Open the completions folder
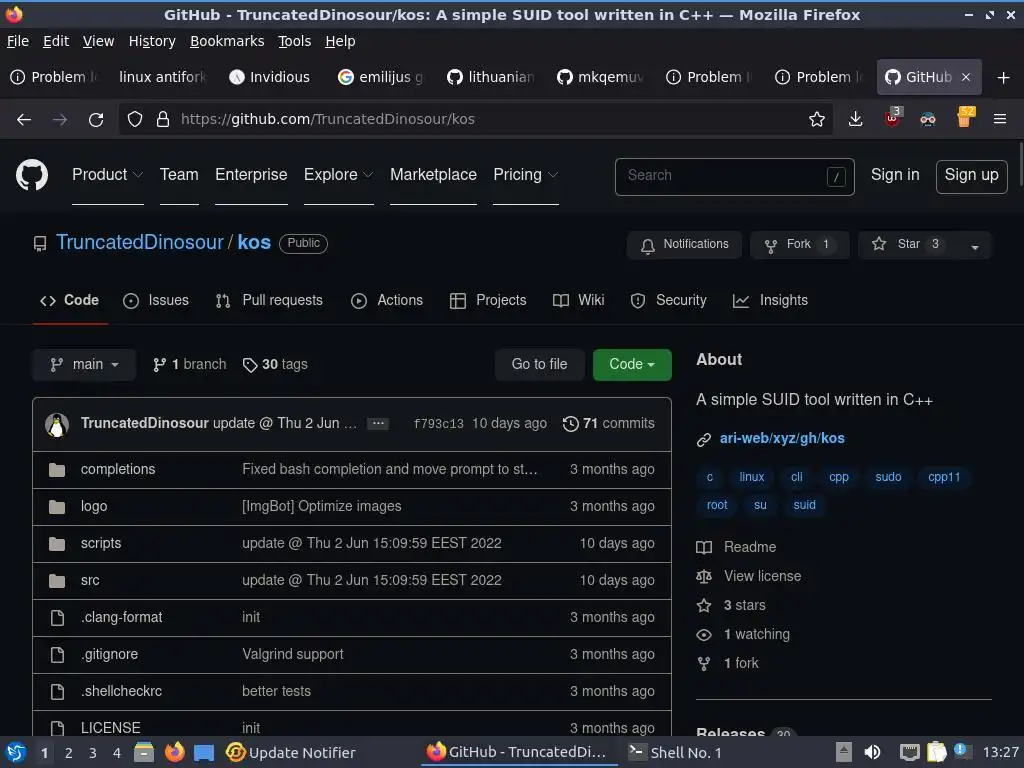 tap(118, 469)
